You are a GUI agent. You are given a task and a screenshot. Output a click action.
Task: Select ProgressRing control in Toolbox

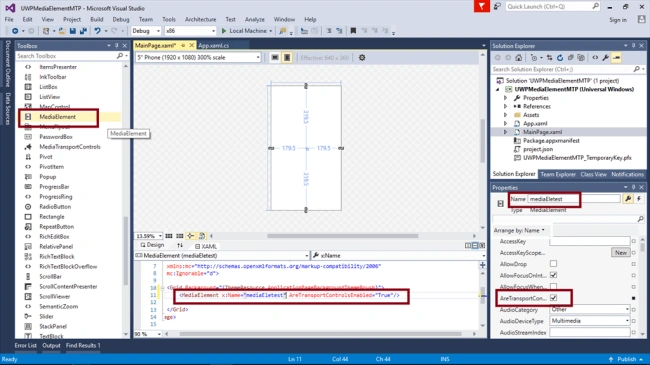click(x=56, y=197)
